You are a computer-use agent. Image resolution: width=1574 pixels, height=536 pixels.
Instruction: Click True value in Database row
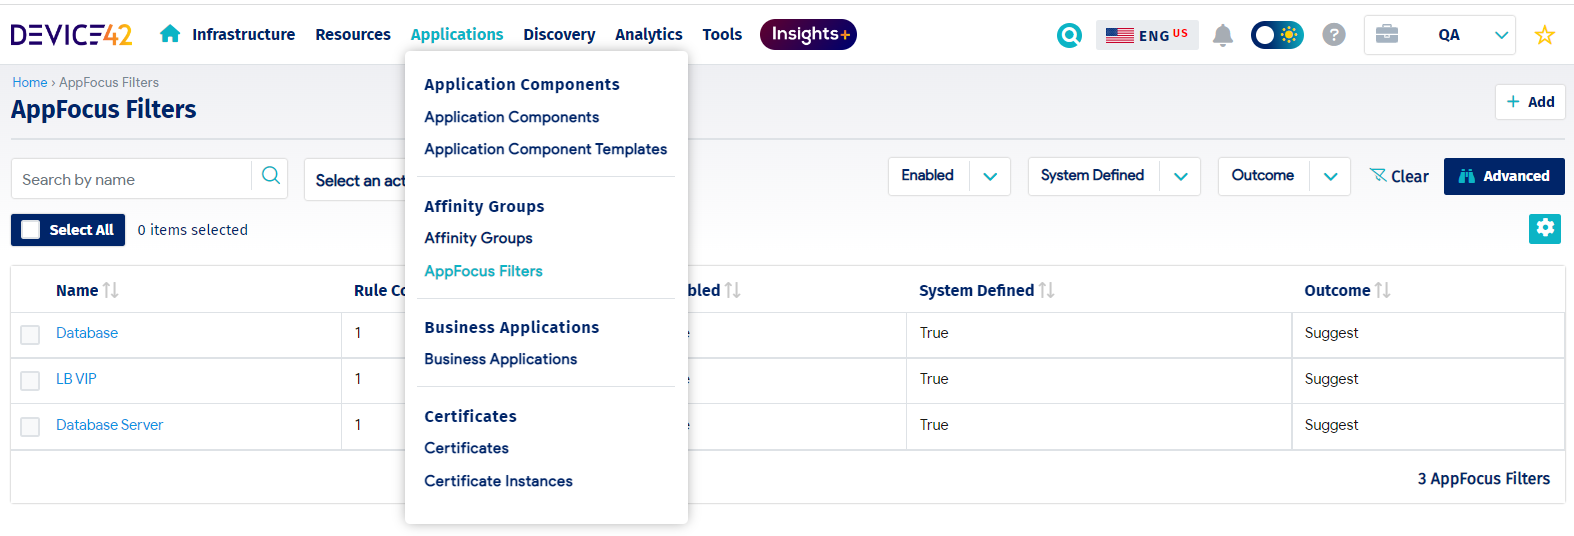pyautogui.click(x=934, y=333)
